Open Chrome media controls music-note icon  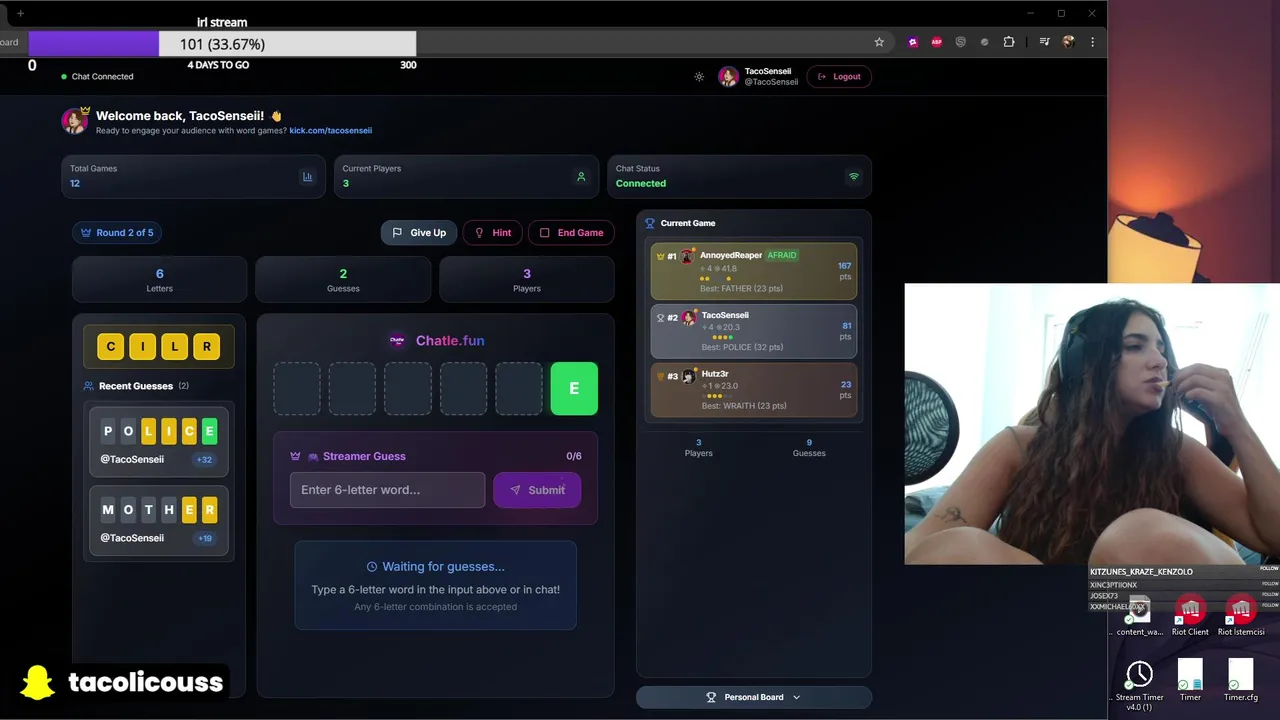pos(1044,42)
